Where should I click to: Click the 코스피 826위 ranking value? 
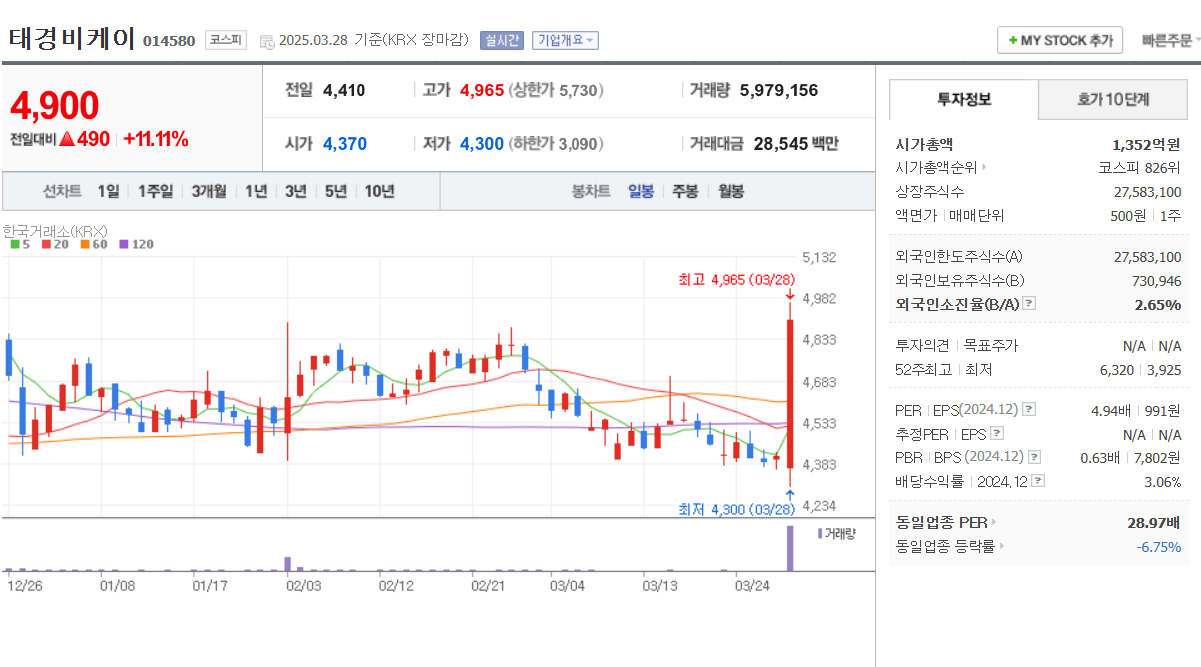pos(1139,168)
